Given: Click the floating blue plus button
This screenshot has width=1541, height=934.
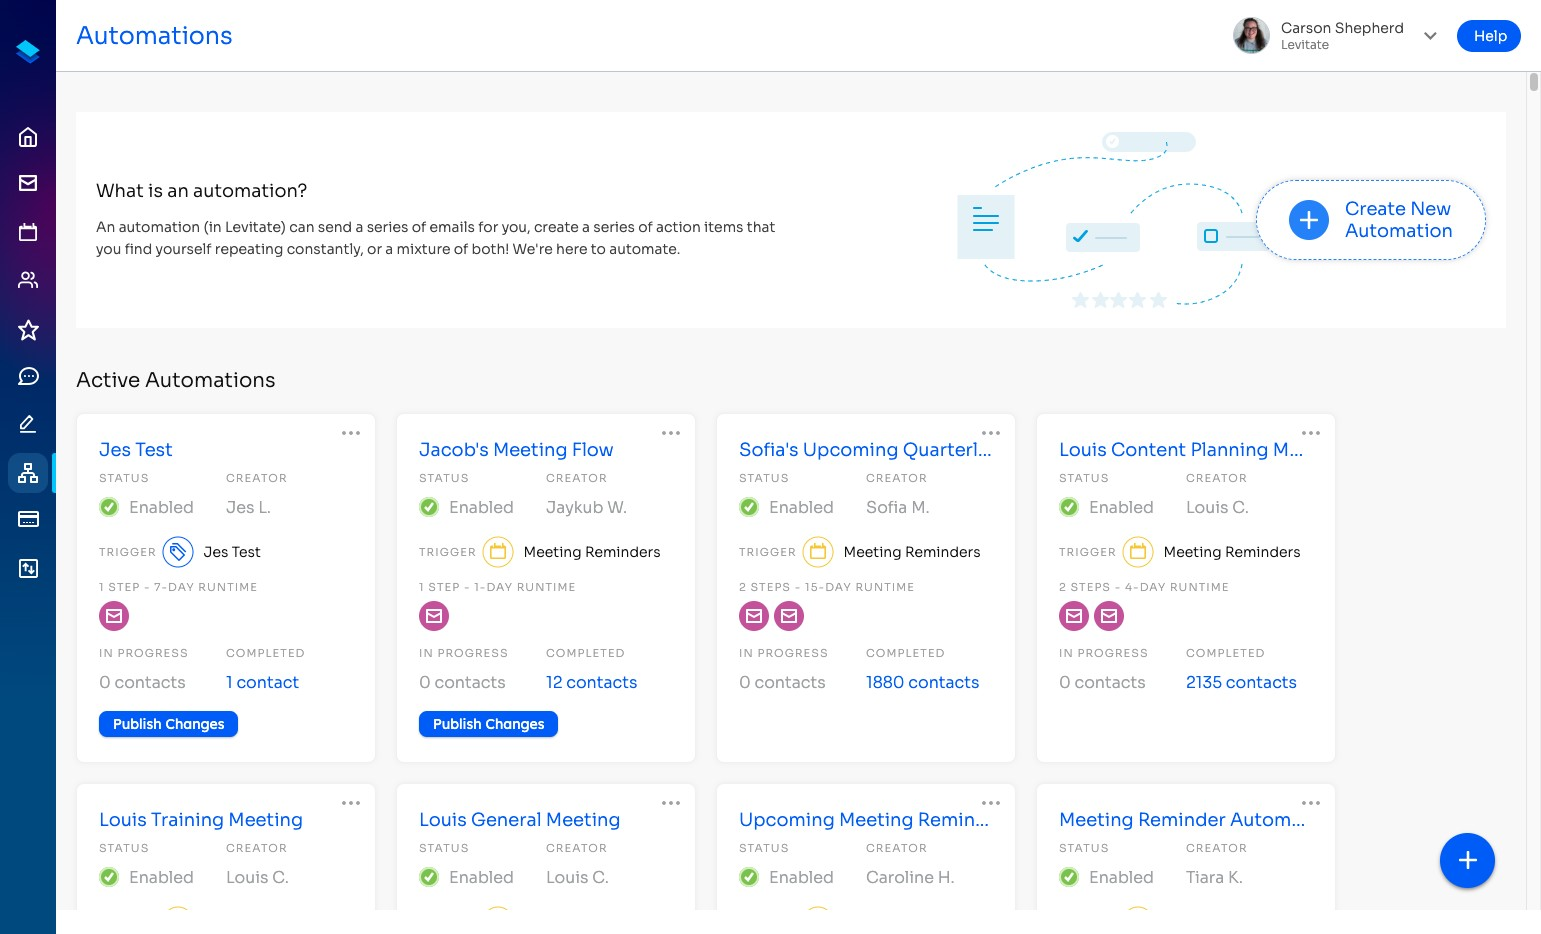Looking at the screenshot, I should point(1467,860).
